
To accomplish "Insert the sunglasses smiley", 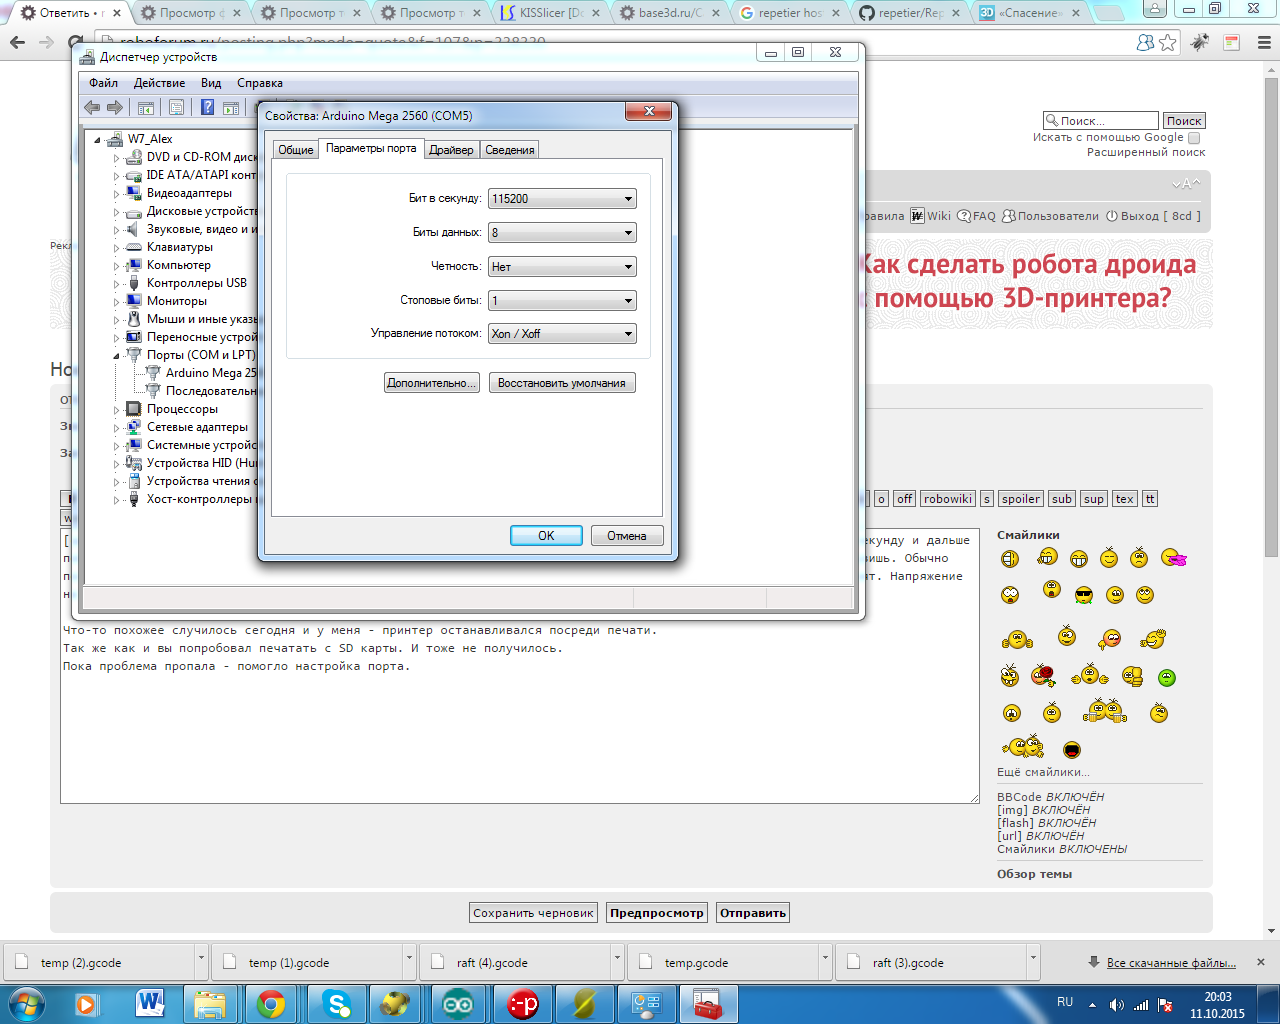I will (1084, 596).
